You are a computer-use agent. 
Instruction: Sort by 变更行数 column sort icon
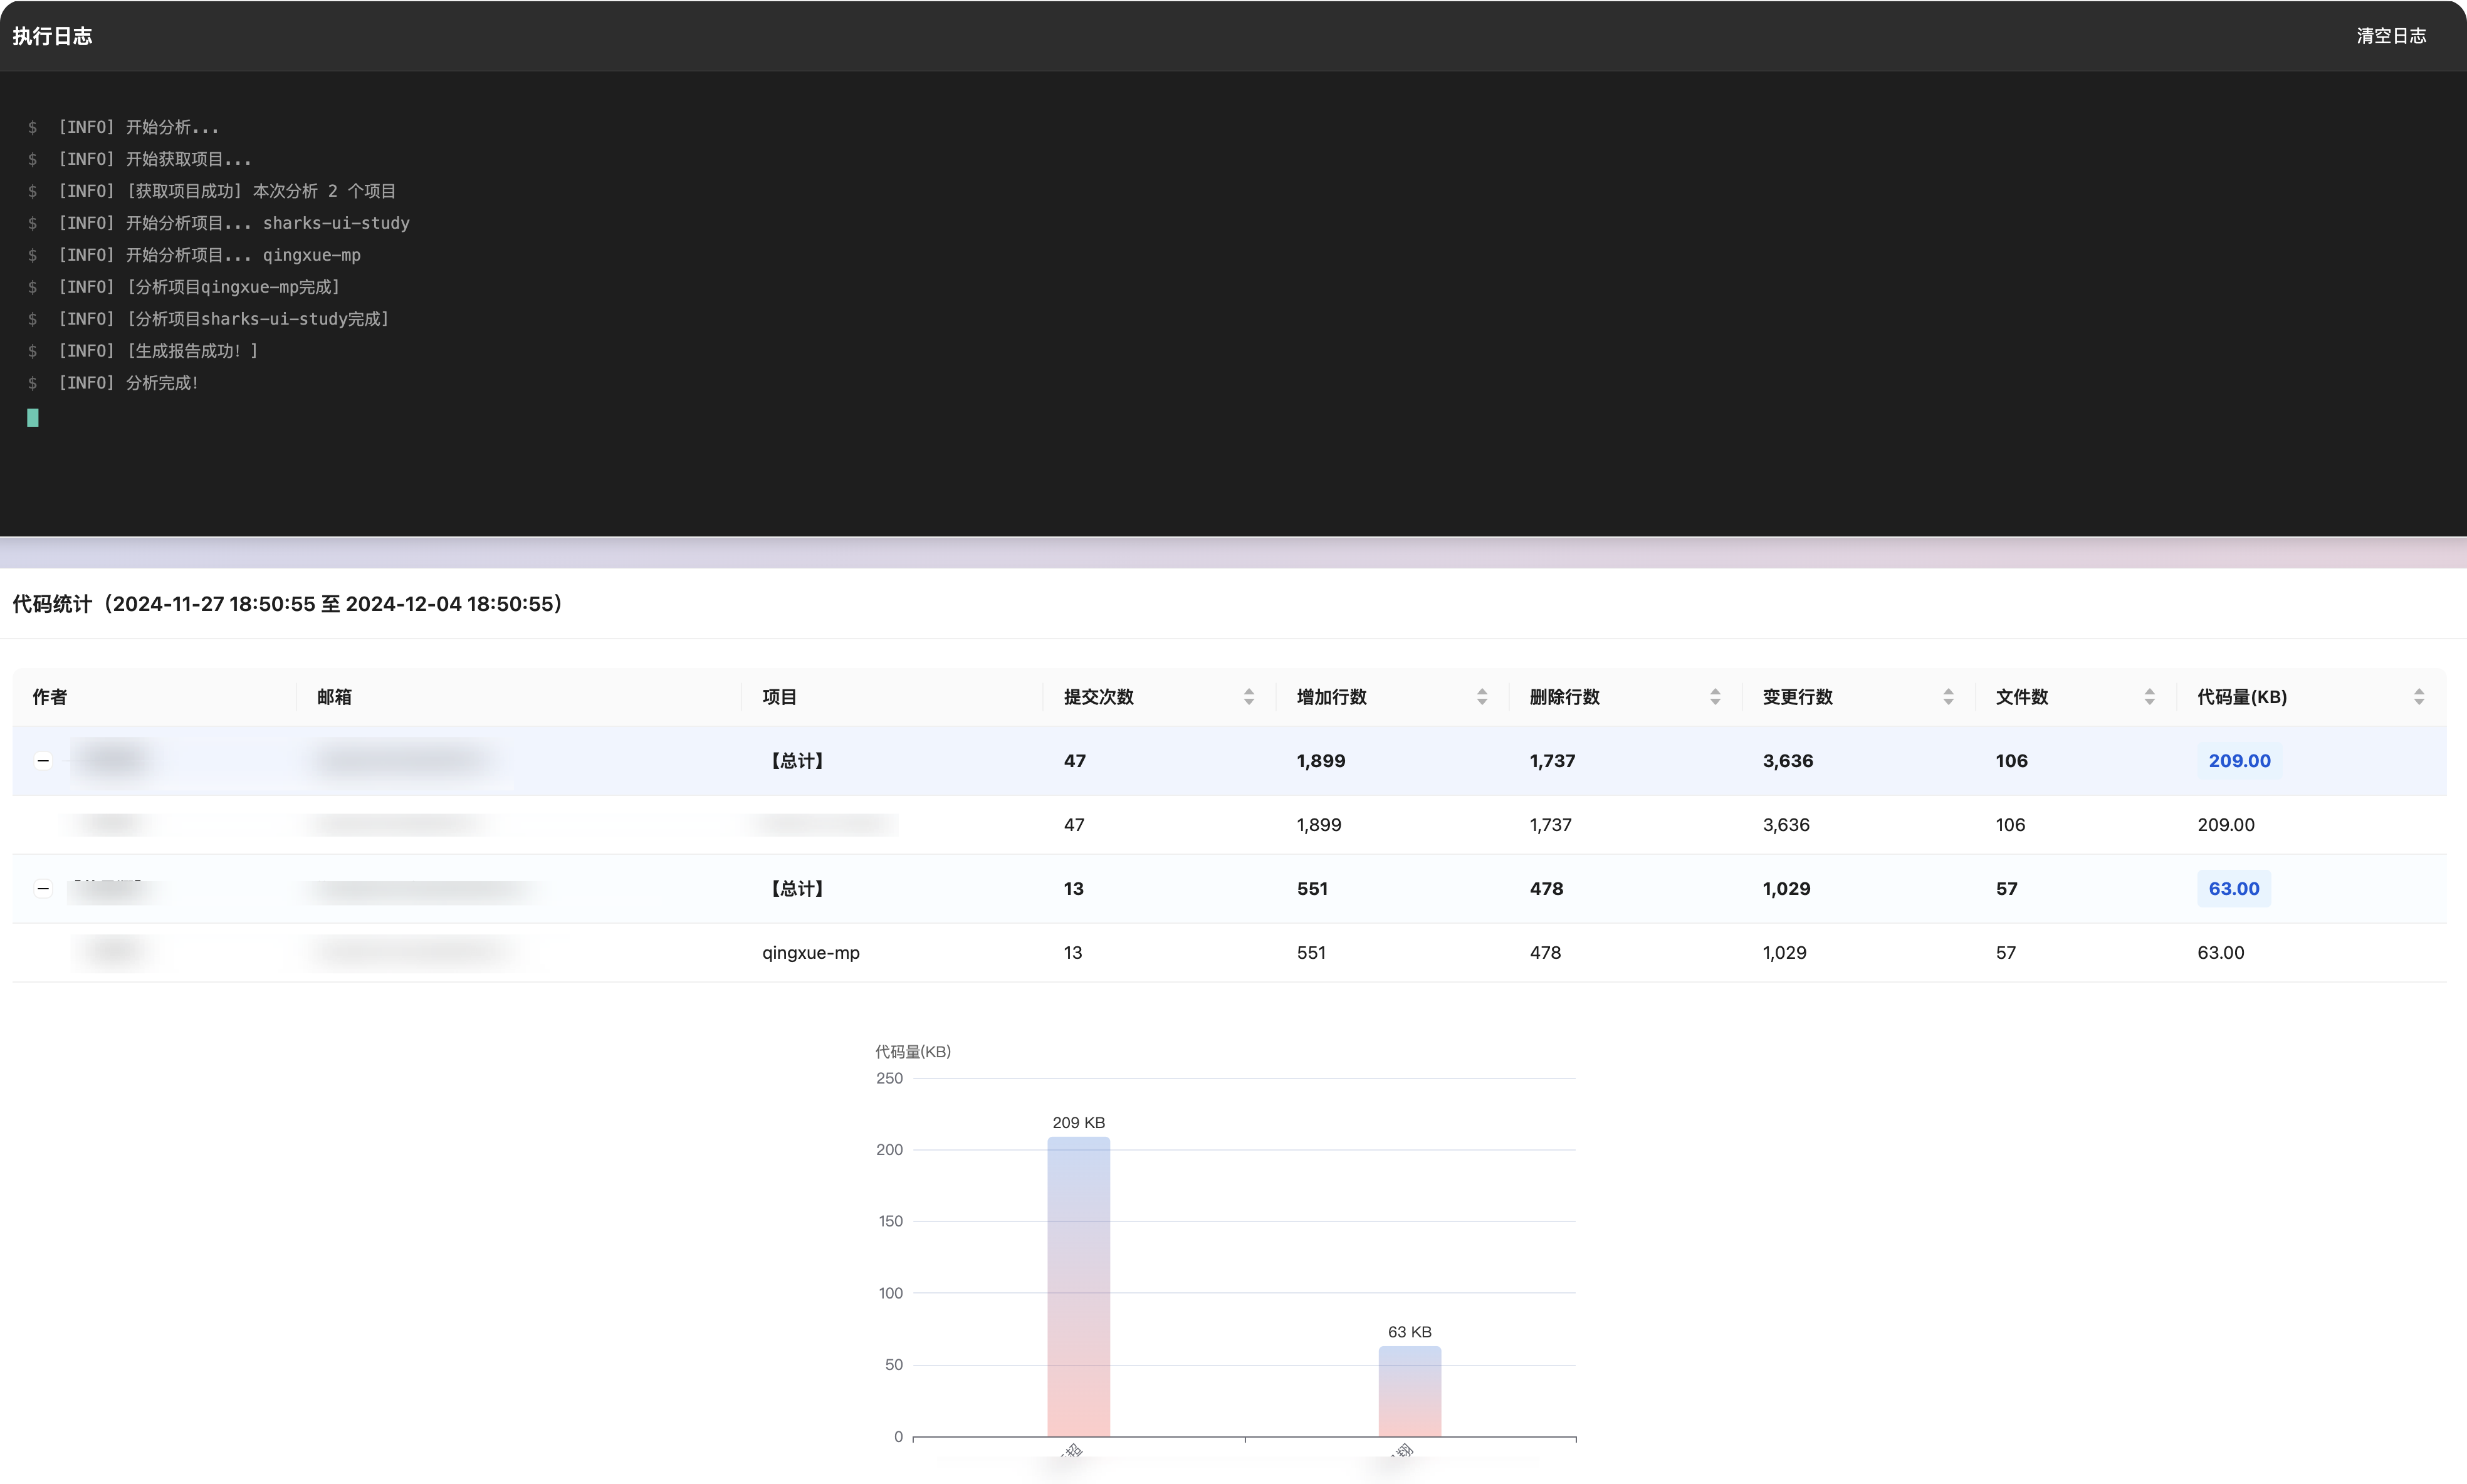click(x=1947, y=697)
